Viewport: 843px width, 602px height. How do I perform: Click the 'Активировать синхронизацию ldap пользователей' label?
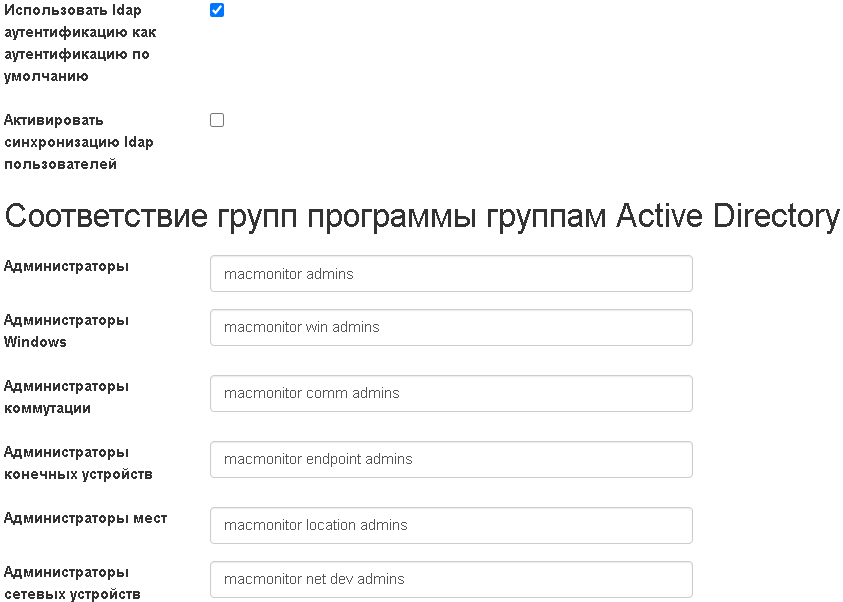pyautogui.click(x=78, y=142)
